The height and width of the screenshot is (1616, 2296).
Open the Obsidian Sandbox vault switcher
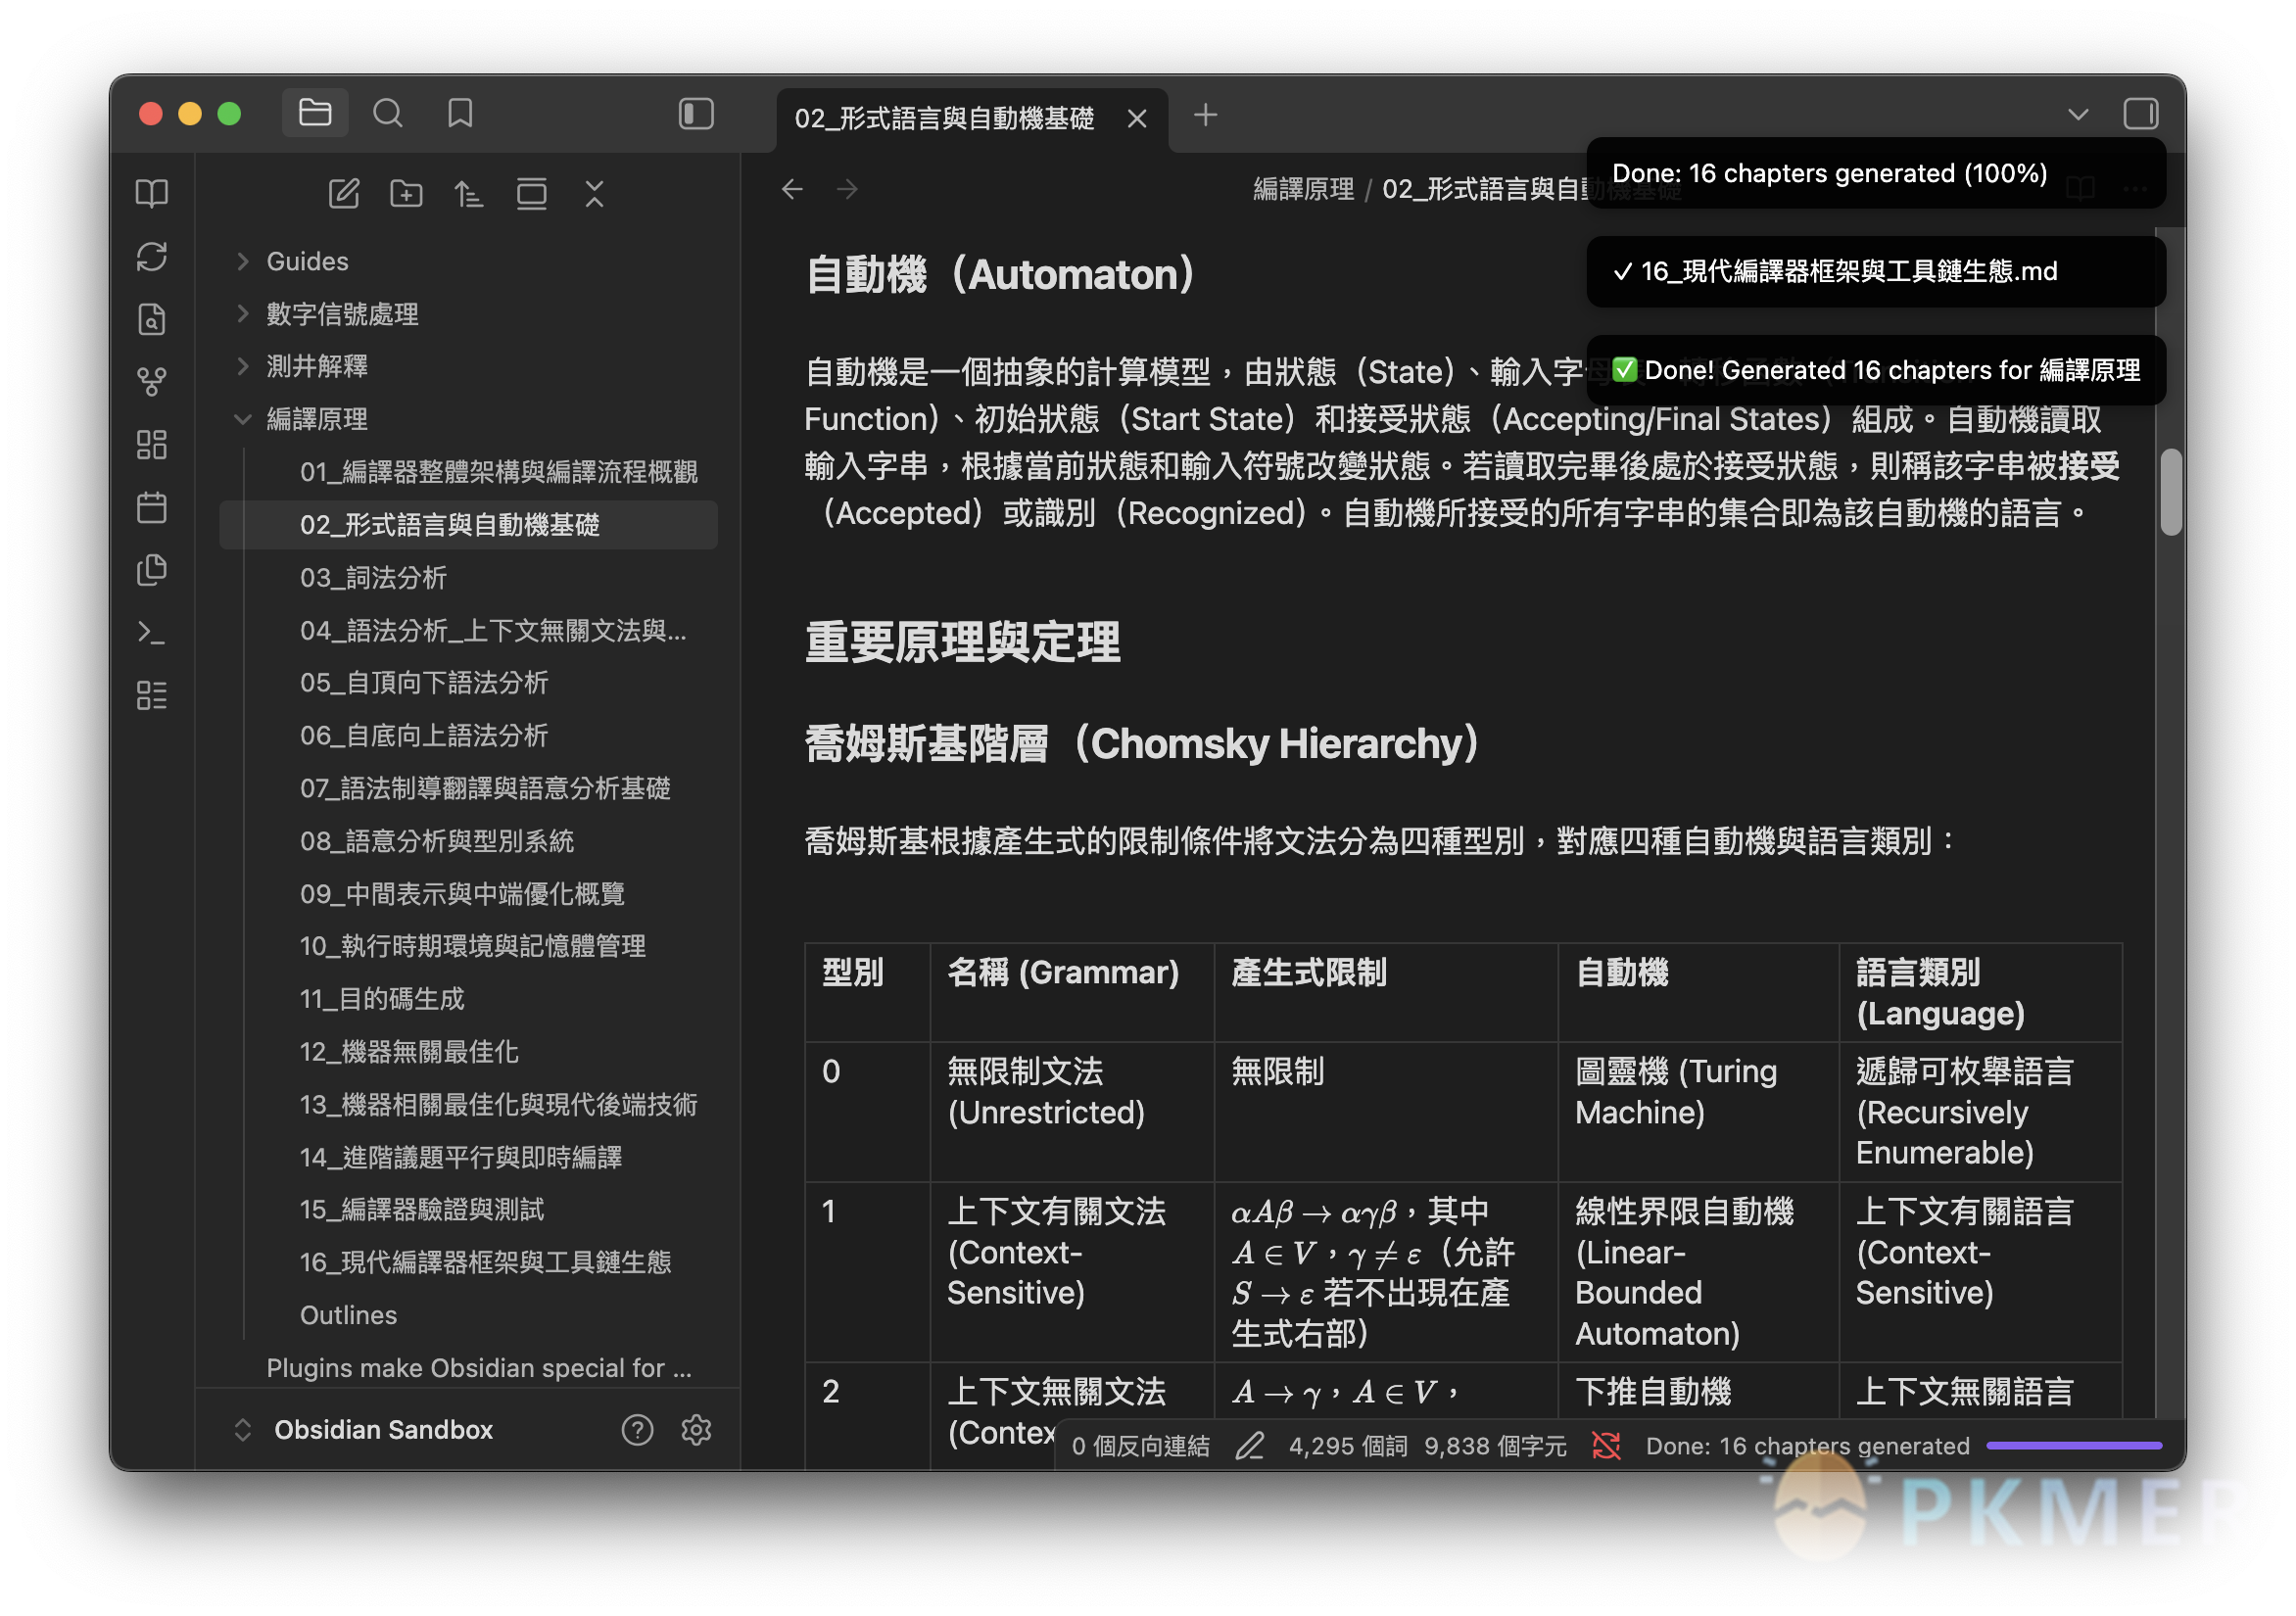[383, 1430]
